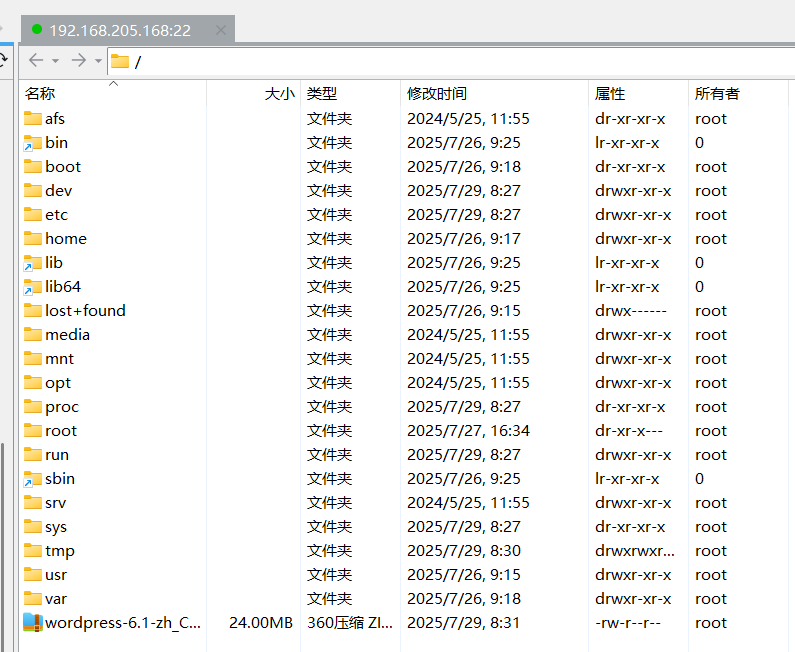Click the drwxrwxr... attribute cell
The height and width of the screenshot is (652, 795).
click(635, 551)
